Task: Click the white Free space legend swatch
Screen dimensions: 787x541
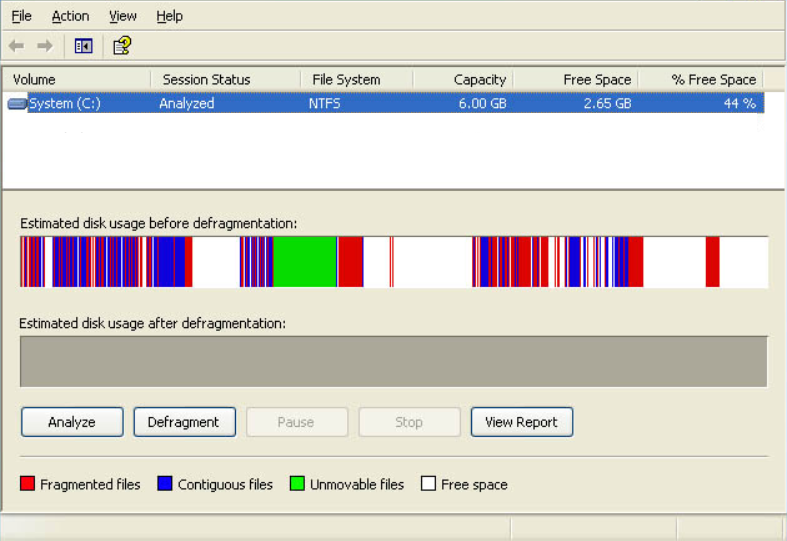Action: 428,484
